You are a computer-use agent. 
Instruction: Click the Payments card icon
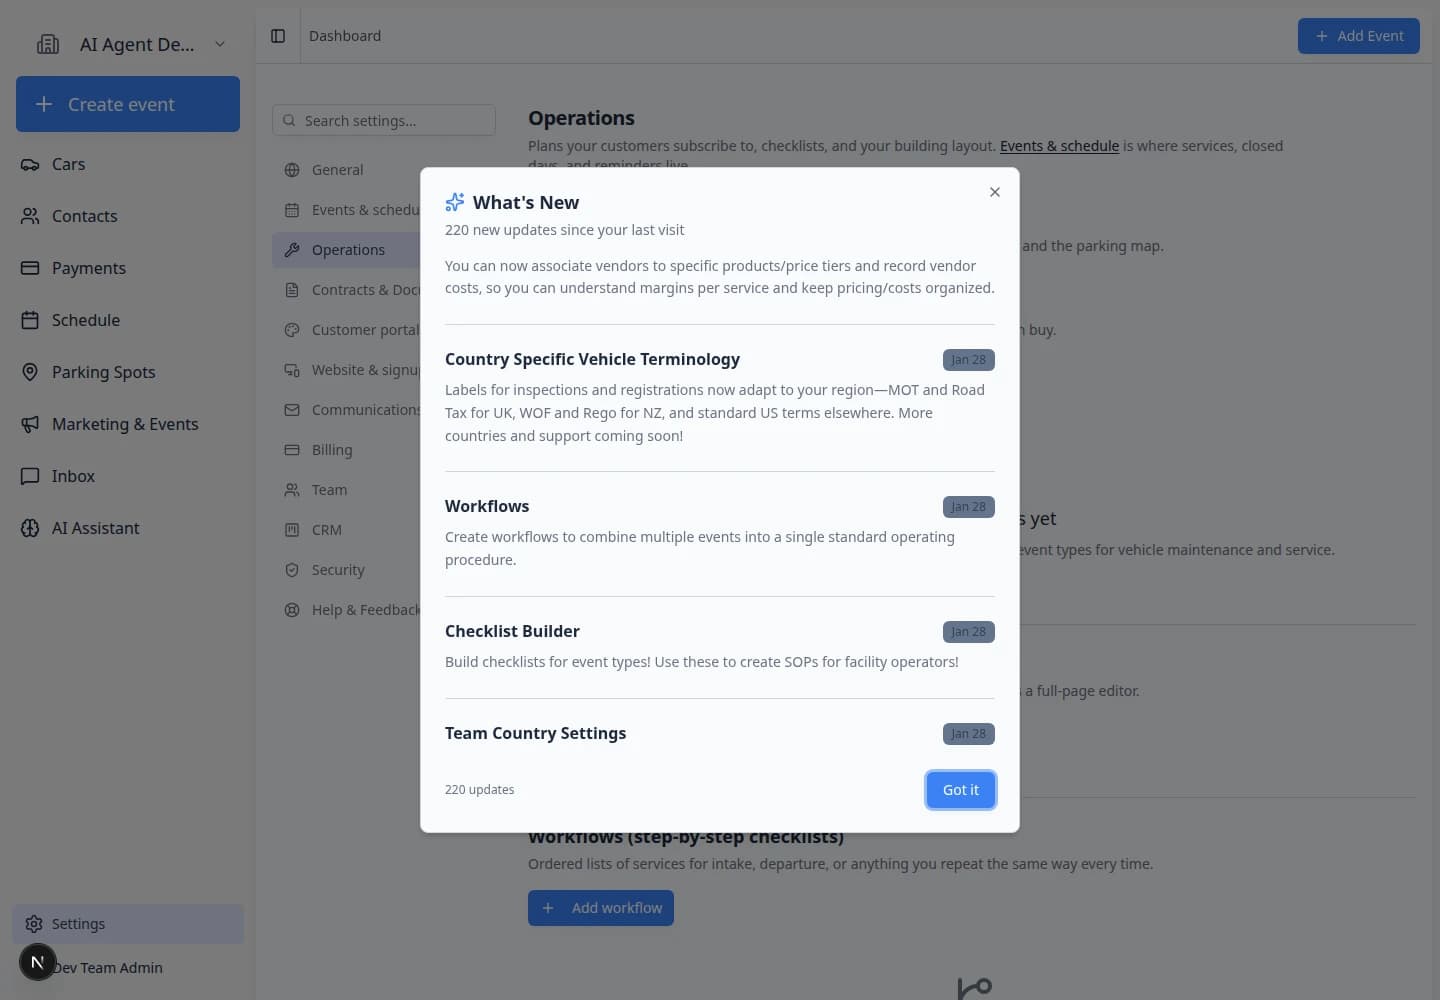30,268
